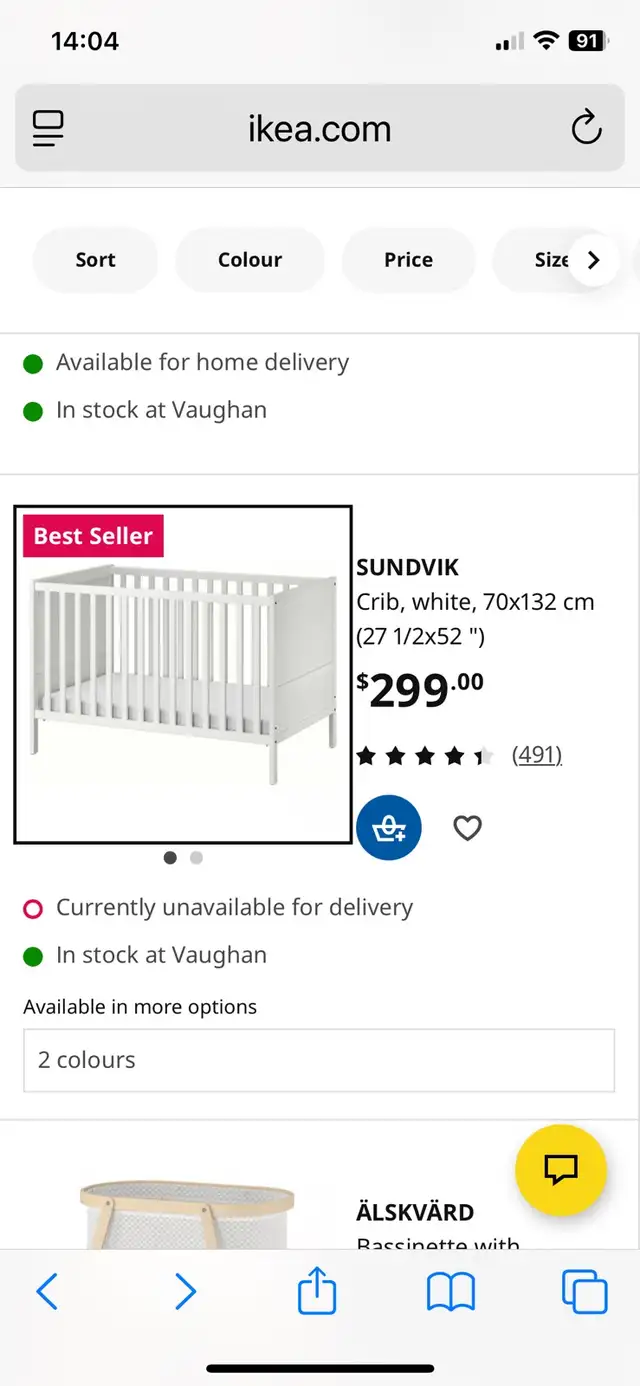Share the page using the share icon
640x1386 pixels.
[x=316, y=1291]
